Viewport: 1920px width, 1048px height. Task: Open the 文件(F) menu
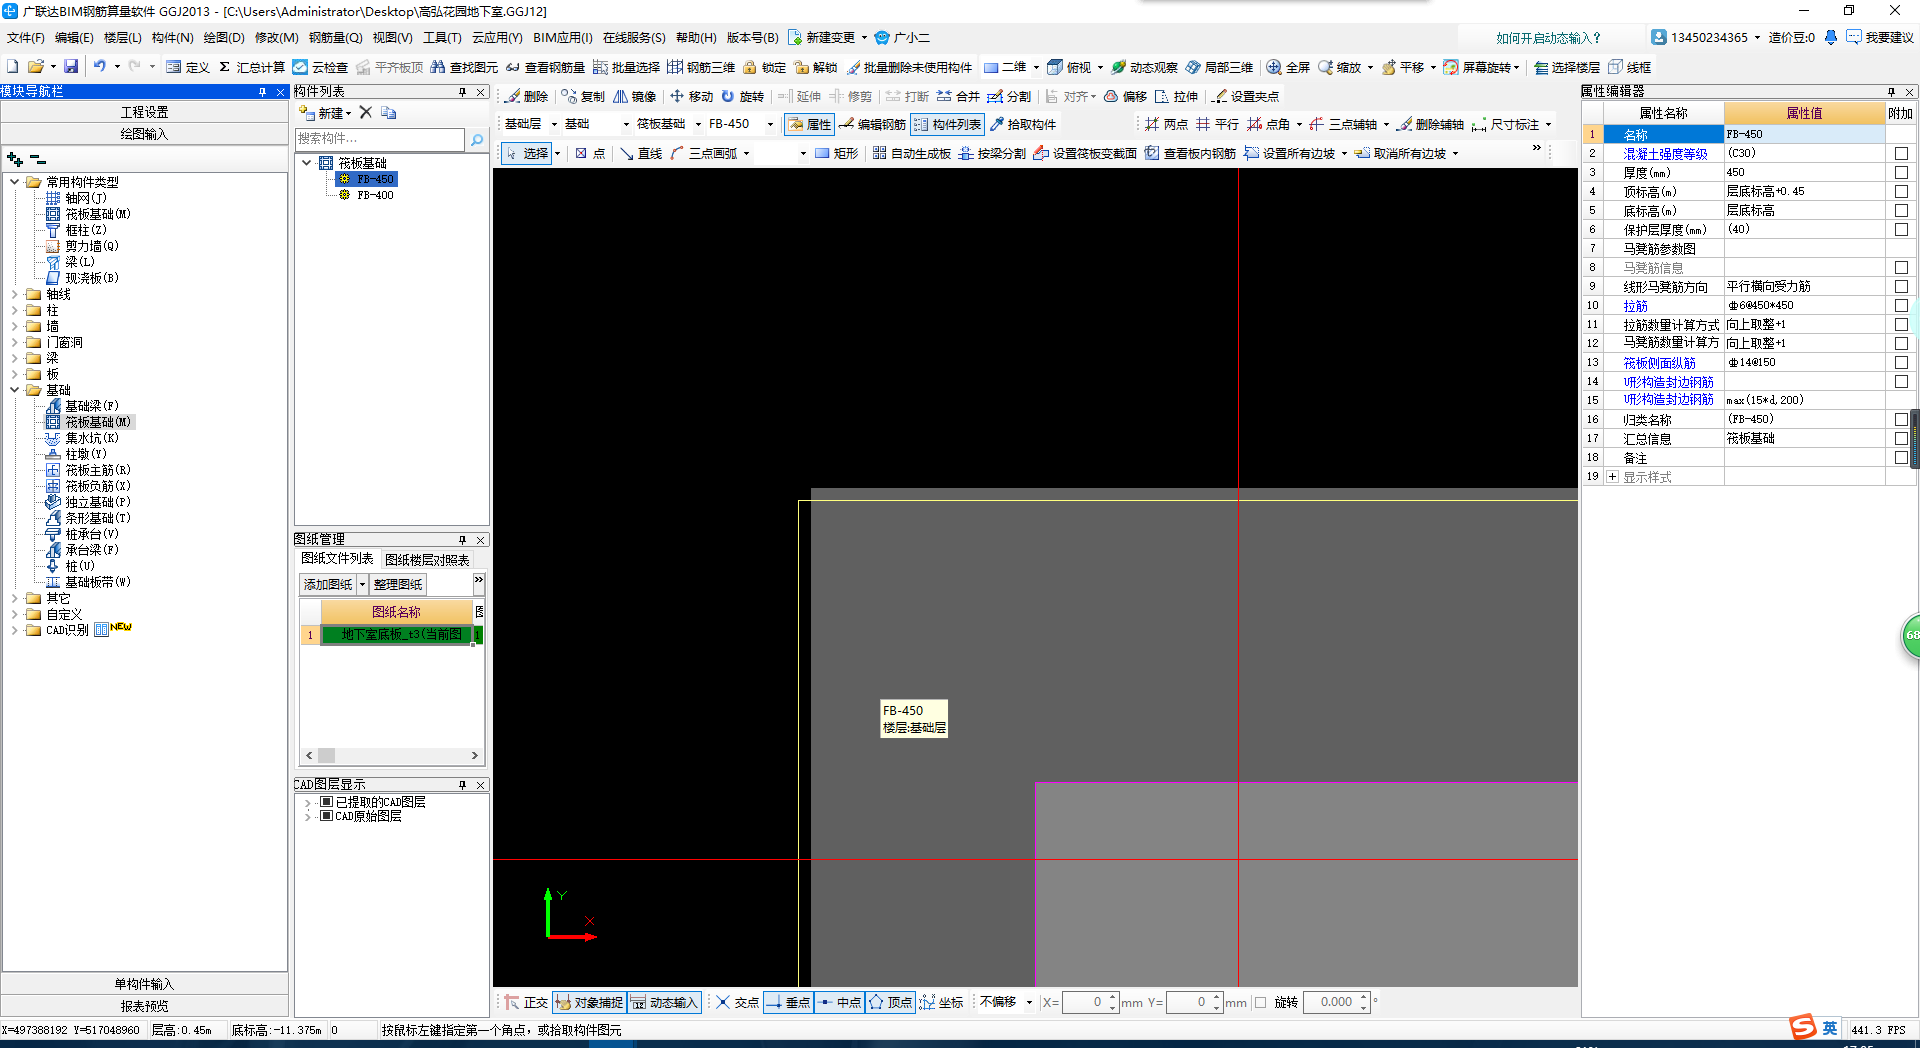pos(26,38)
